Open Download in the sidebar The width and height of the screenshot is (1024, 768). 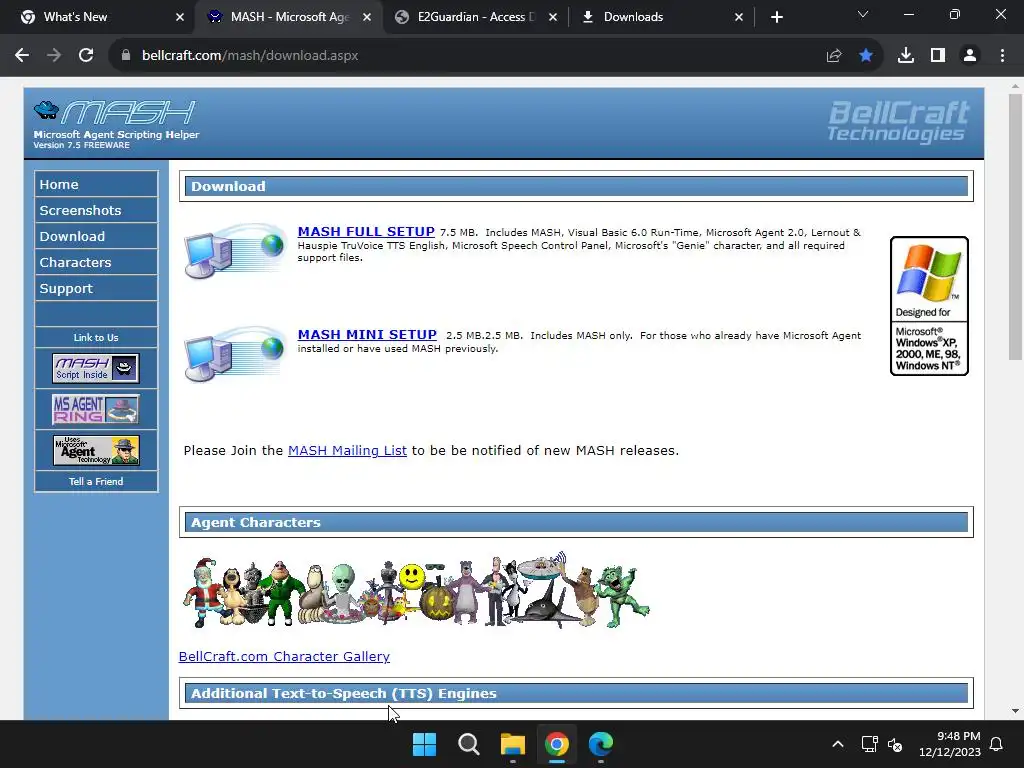[x=96, y=236]
